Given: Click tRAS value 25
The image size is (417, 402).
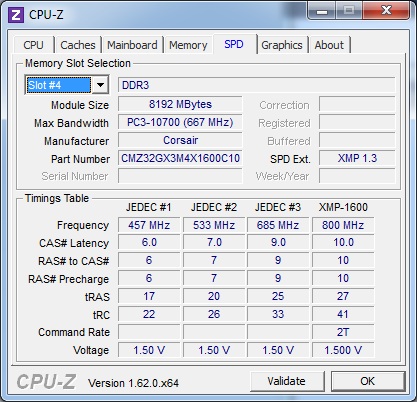Looking at the screenshot, I should 278,296.
